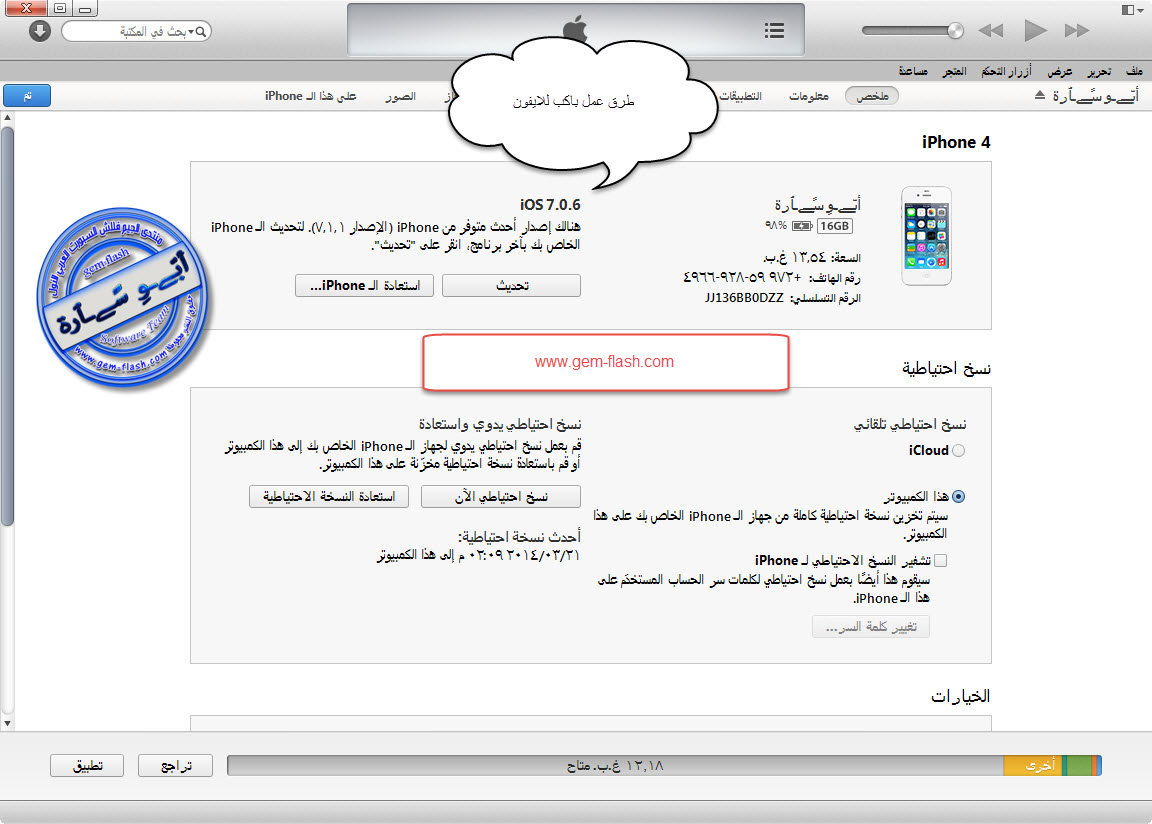Viewport: 1152px width, 824px height.
Task: Click the search dropdown arrow
Action: pyautogui.click(x=191, y=32)
